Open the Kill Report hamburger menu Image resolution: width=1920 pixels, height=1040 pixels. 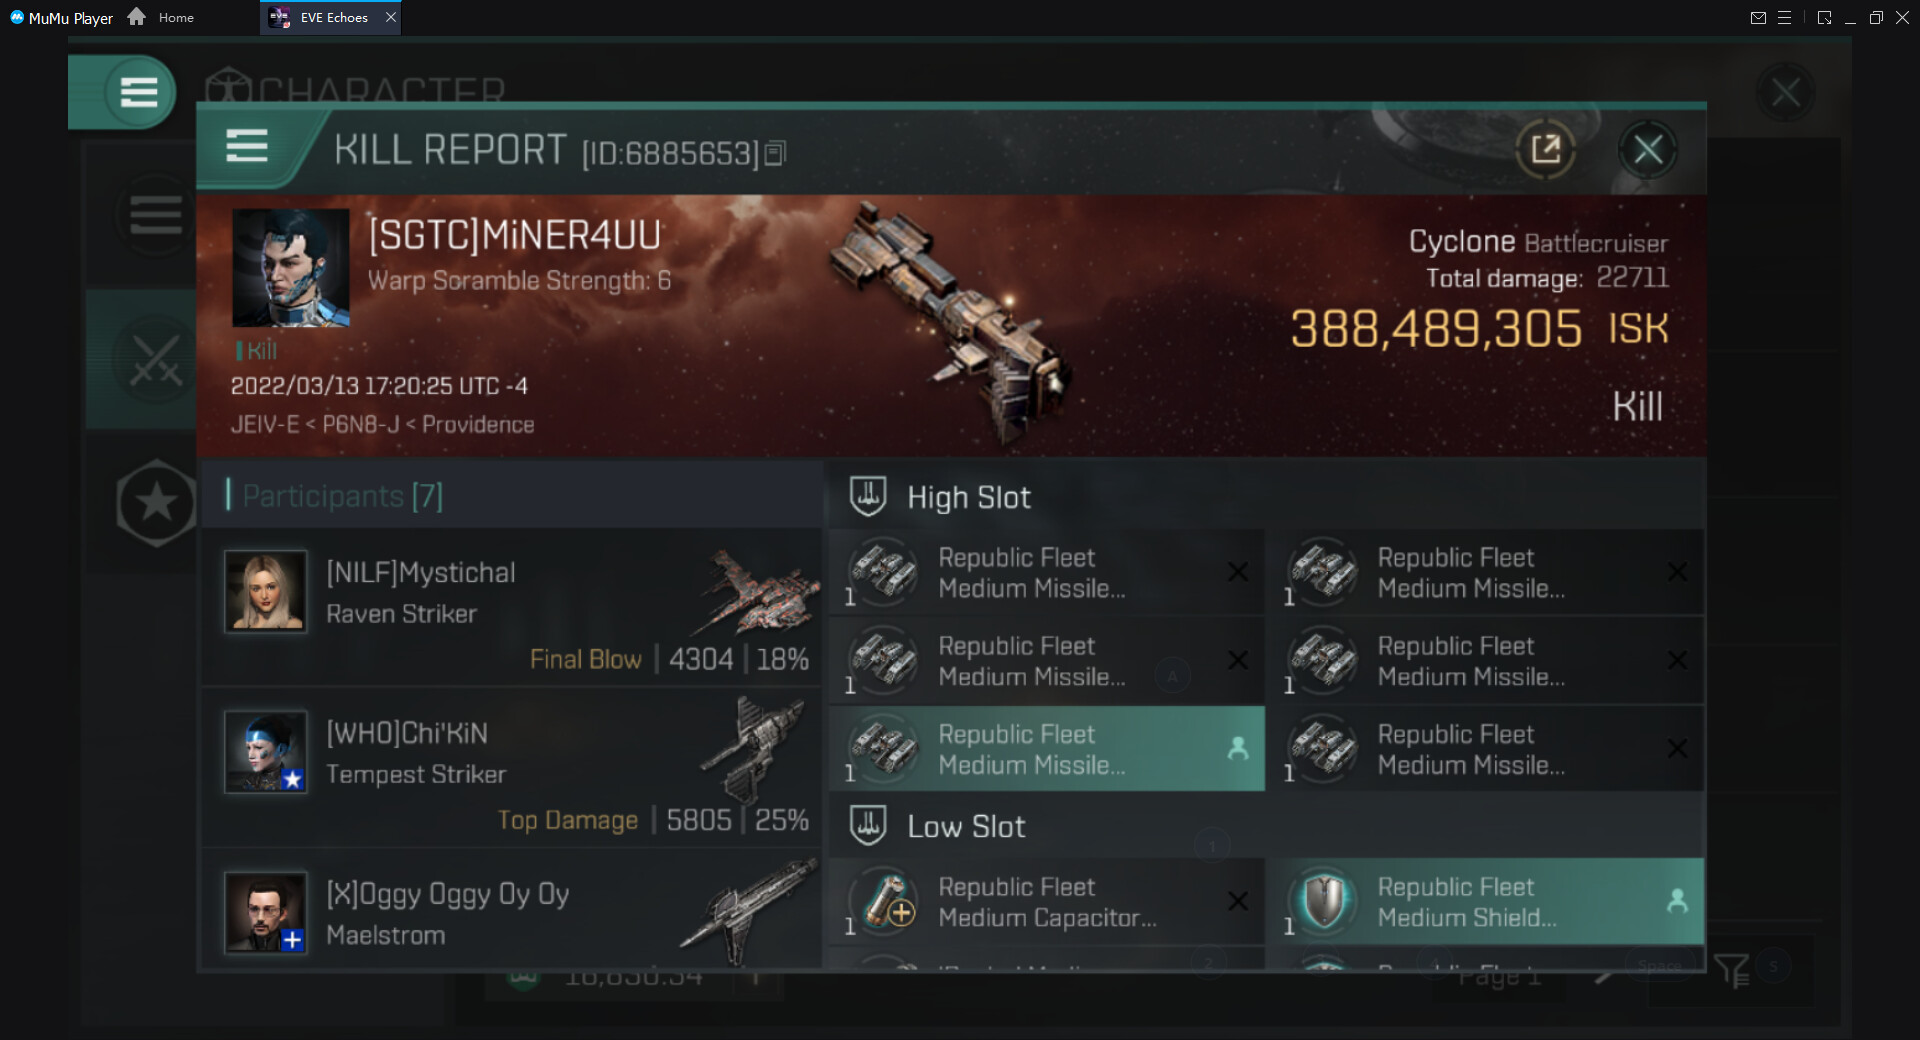click(x=246, y=146)
